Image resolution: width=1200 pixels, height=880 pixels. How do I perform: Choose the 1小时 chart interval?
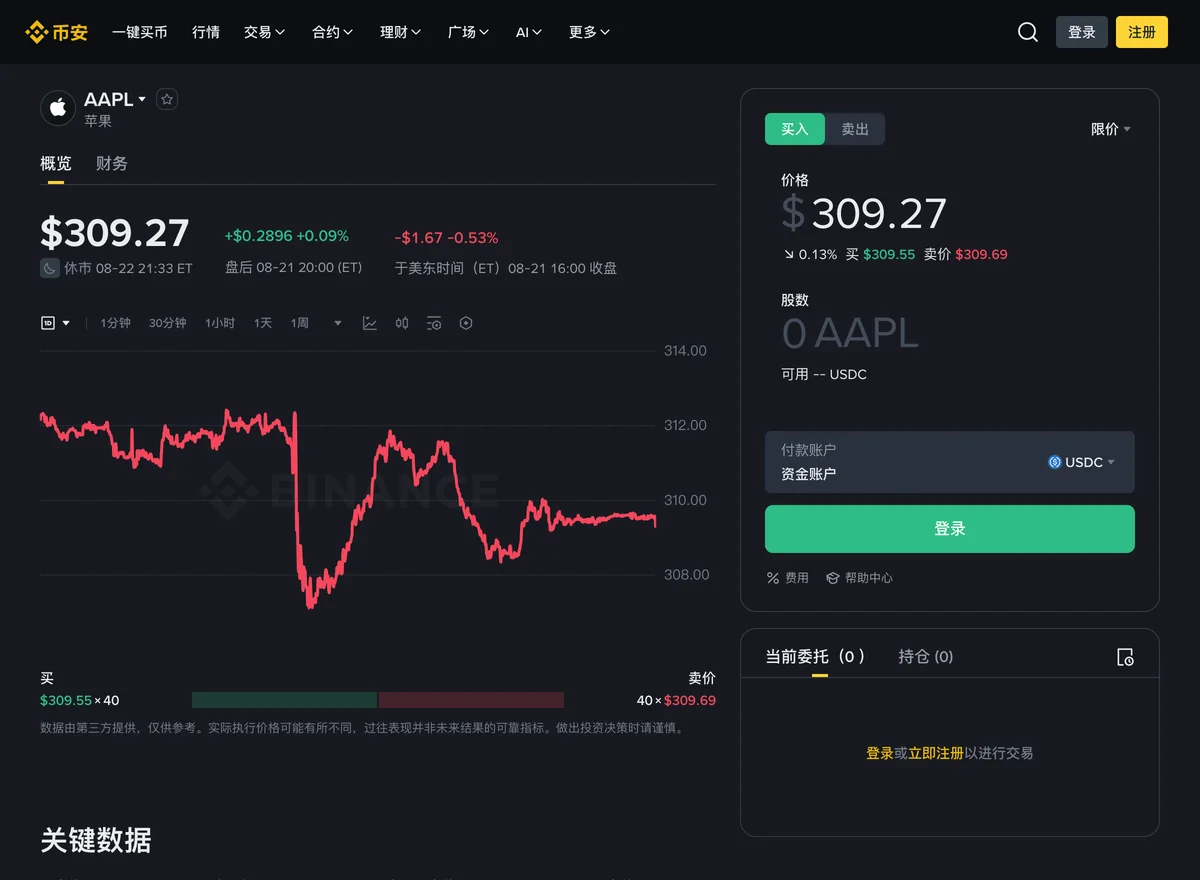[x=220, y=323]
